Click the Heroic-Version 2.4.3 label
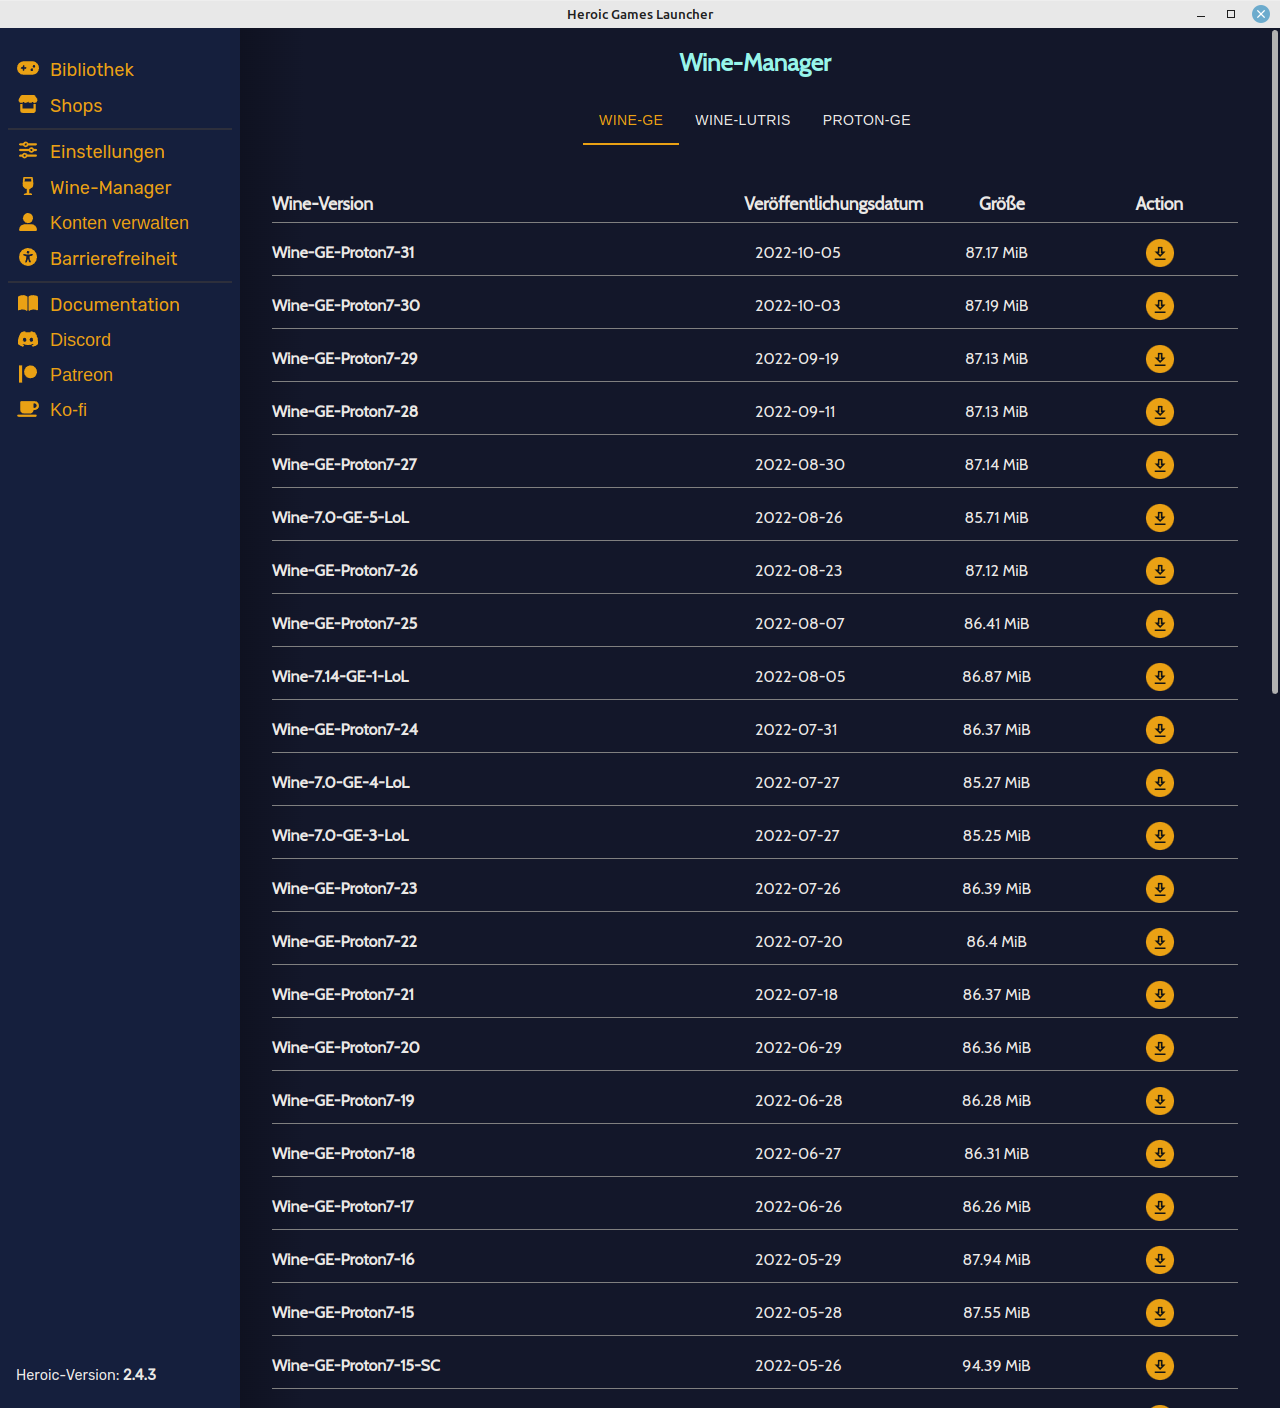Image resolution: width=1280 pixels, height=1408 pixels. 86,1375
